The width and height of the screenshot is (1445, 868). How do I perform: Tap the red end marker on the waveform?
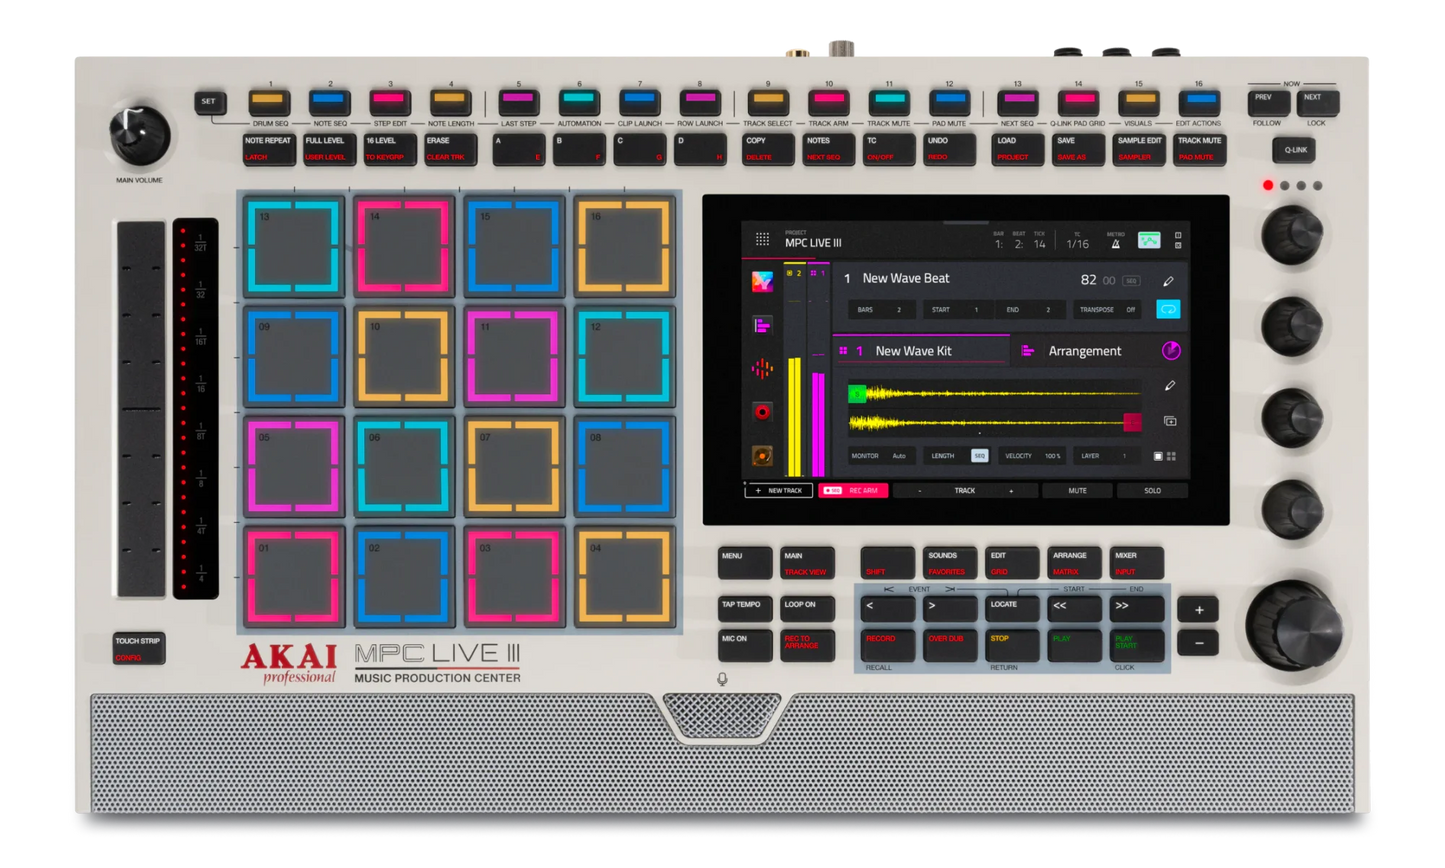click(x=1132, y=422)
